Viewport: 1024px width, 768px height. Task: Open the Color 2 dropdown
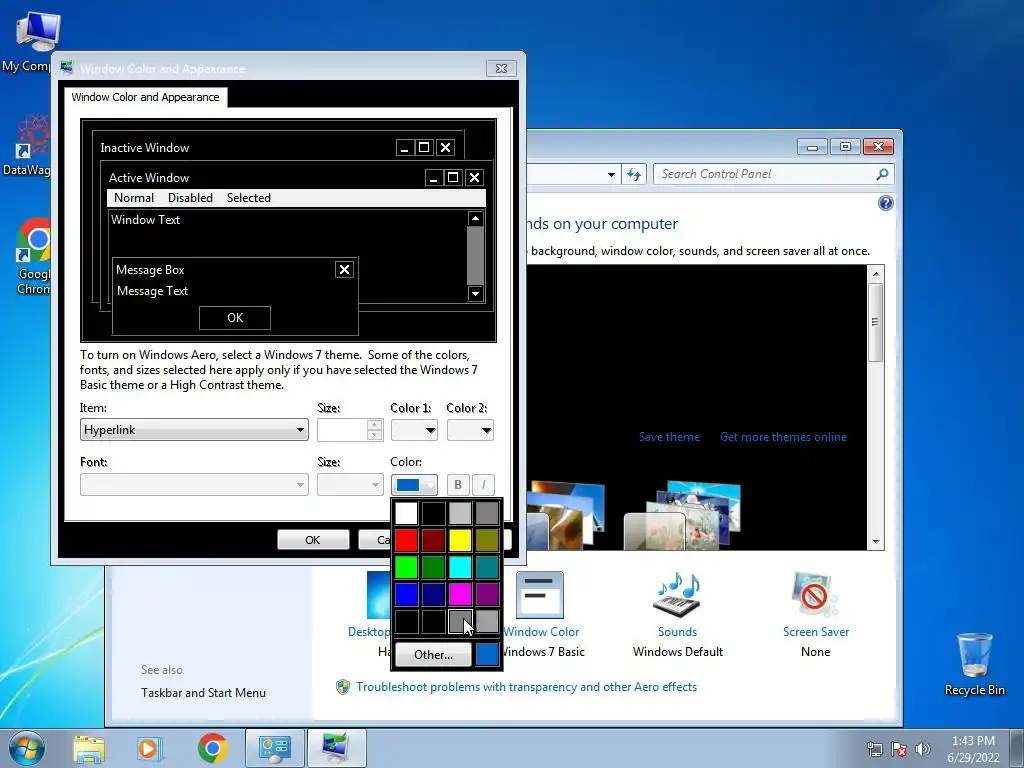(470, 430)
